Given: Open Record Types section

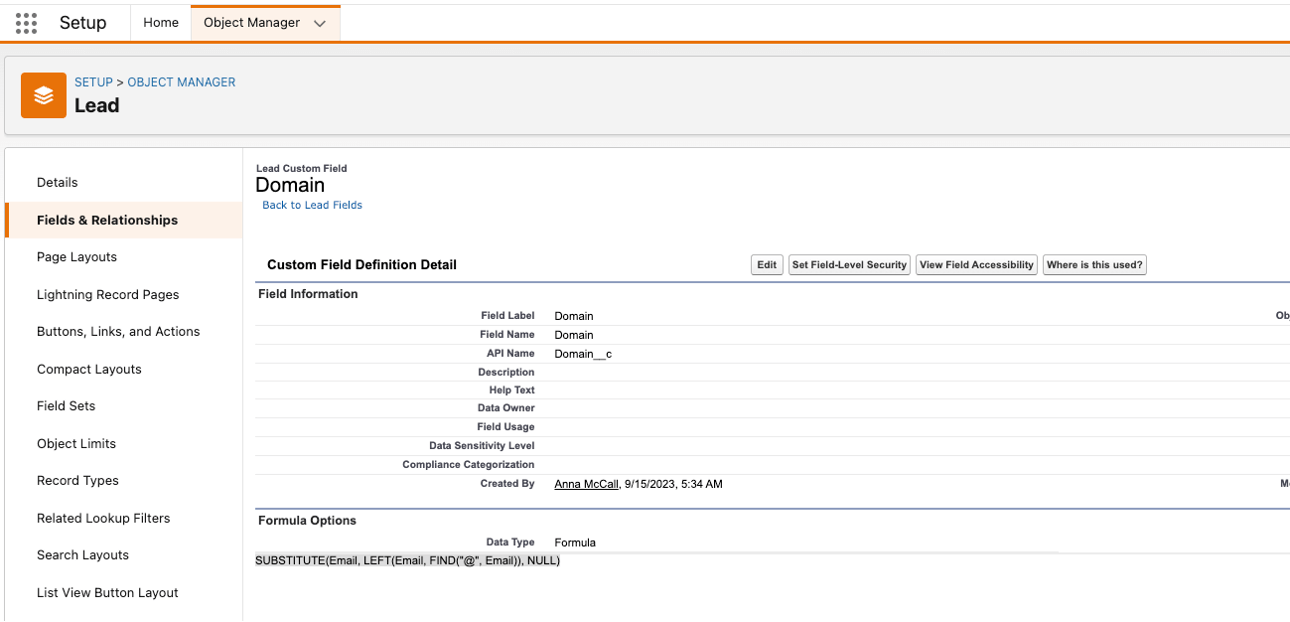Looking at the screenshot, I should pos(78,480).
